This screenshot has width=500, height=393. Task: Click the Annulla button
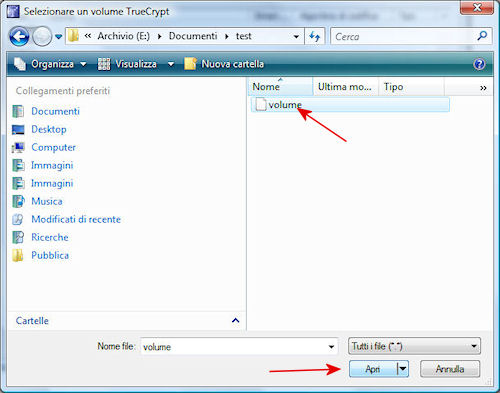coord(450,369)
